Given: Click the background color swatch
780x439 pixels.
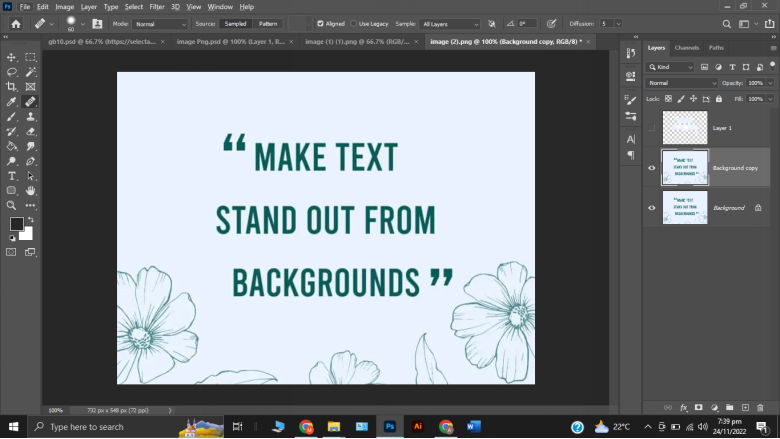Looking at the screenshot, I should tap(27, 235).
